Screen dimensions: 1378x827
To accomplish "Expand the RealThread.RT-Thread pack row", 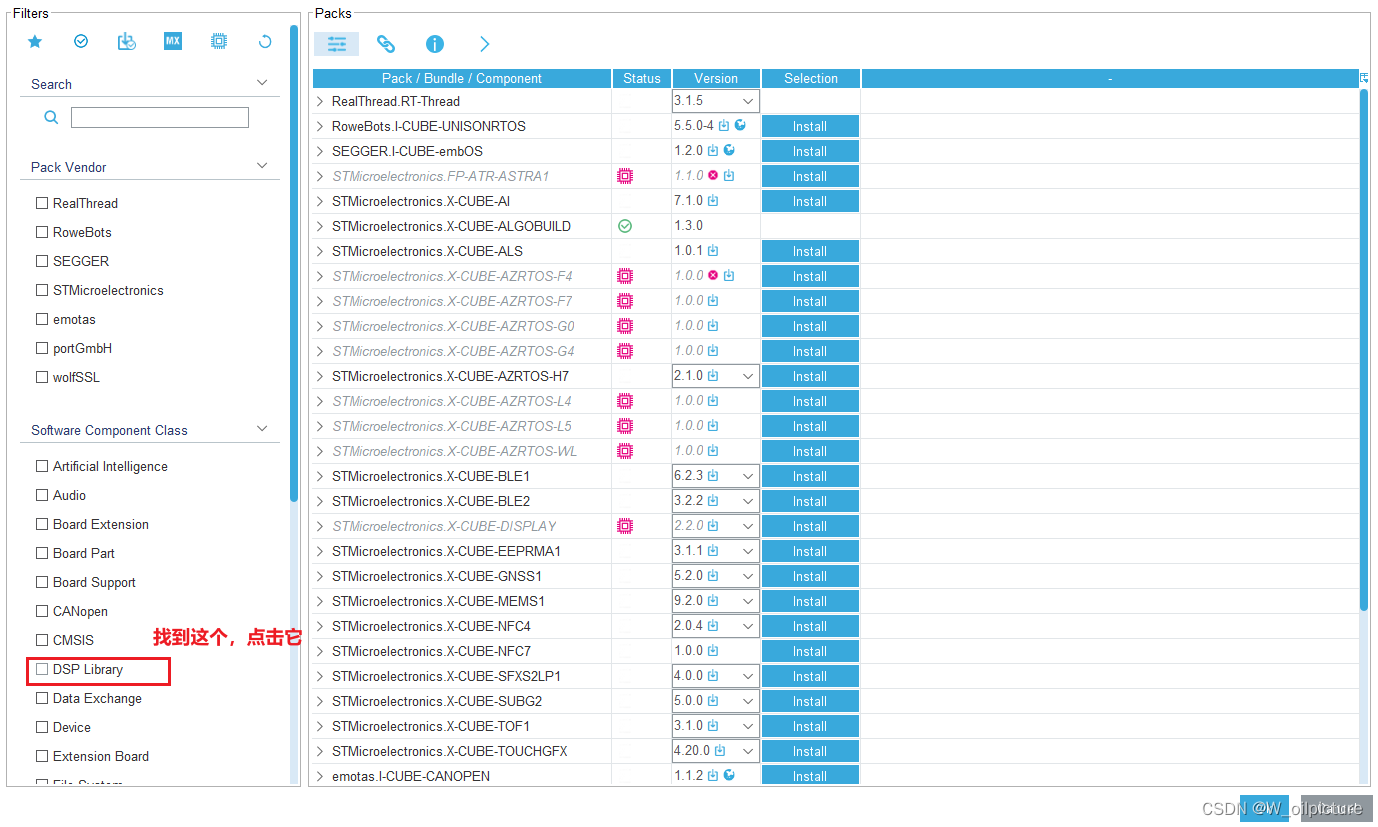I will coord(320,101).
